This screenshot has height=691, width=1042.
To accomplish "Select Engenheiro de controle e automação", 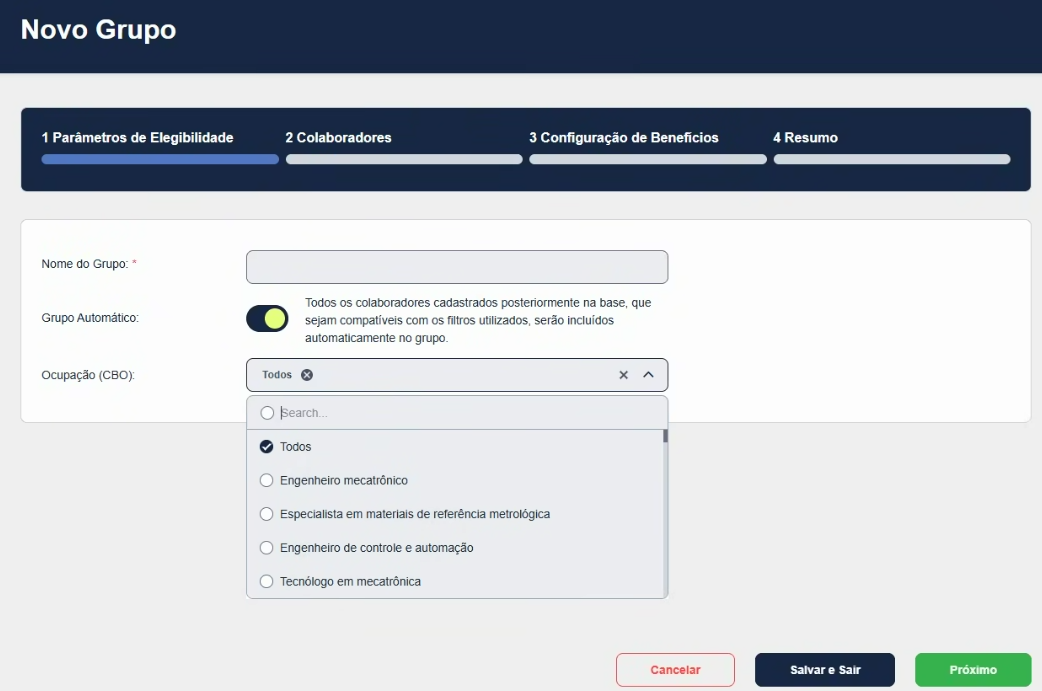I will tap(457, 547).
